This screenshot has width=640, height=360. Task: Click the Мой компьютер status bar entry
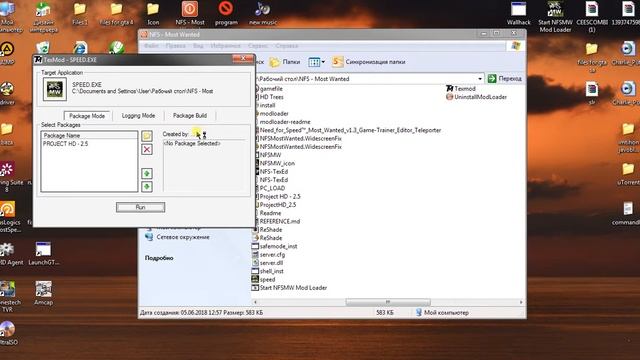[442, 313]
